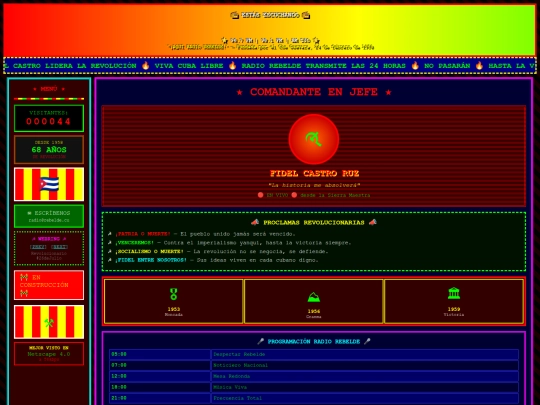
Task: Click the FIDEL CASTRO RUZ name
Action: click(314, 173)
